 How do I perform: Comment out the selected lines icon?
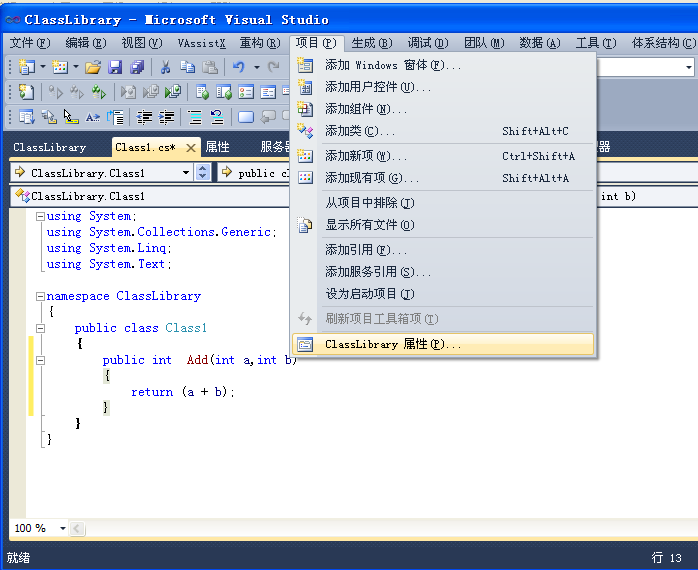click(x=195, y=117)
